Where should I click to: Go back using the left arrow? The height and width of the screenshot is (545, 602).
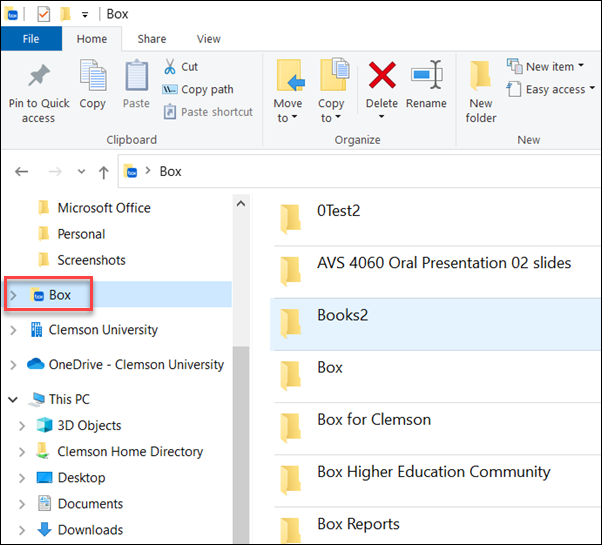22,172
